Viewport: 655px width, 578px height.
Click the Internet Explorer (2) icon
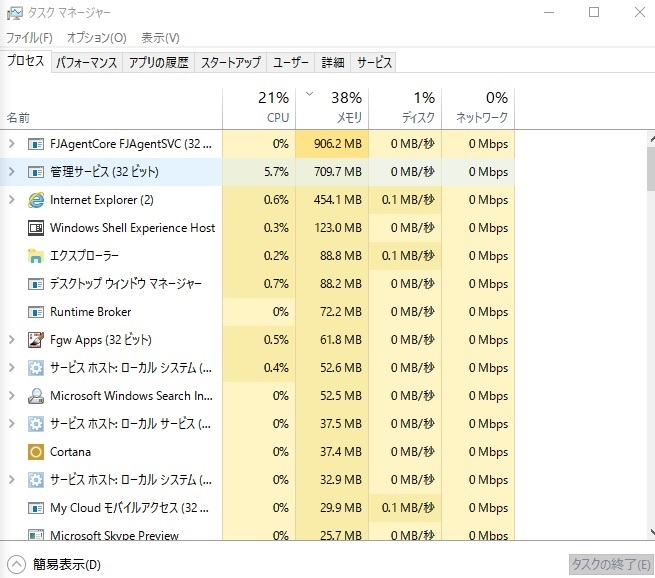(36, 200)
